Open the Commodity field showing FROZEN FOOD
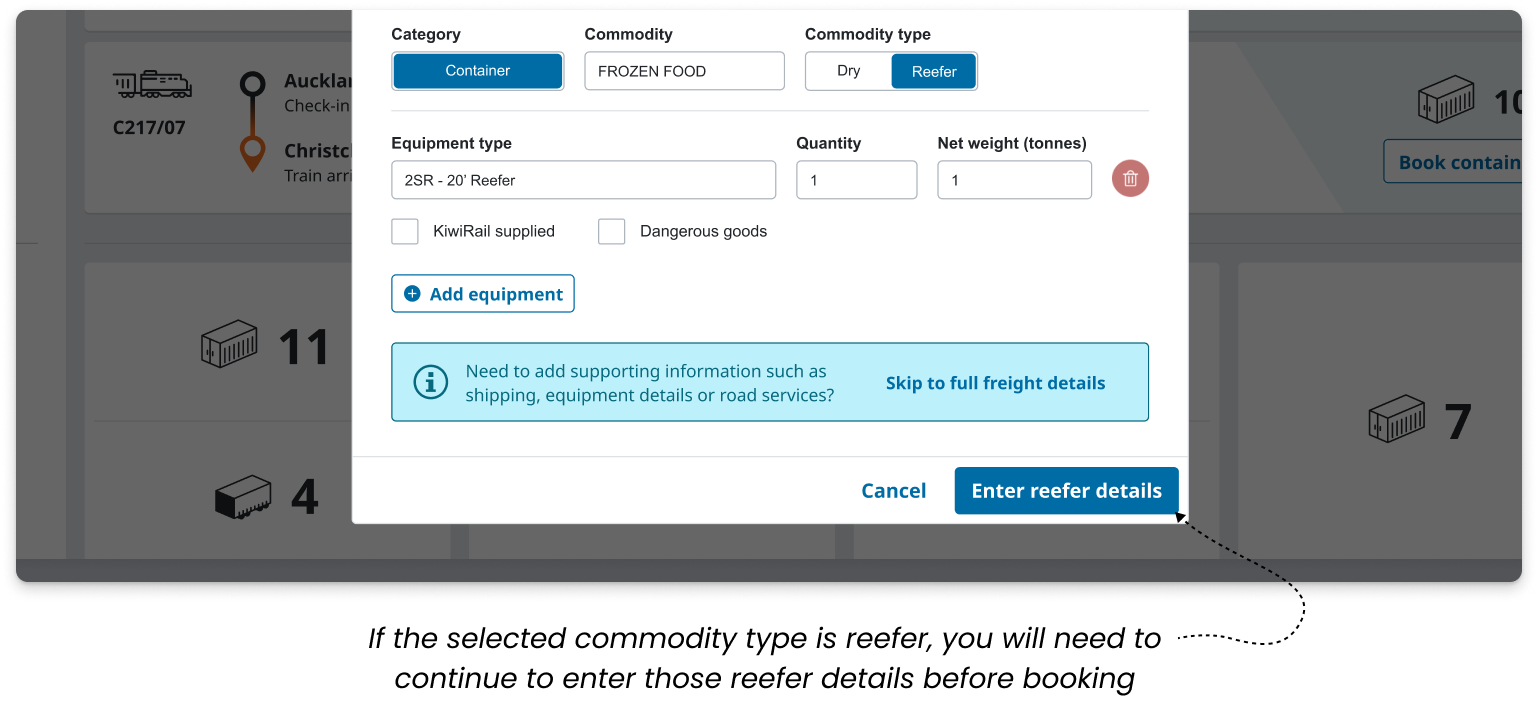Screen dimensions: 1538x716 coord(684,71)
